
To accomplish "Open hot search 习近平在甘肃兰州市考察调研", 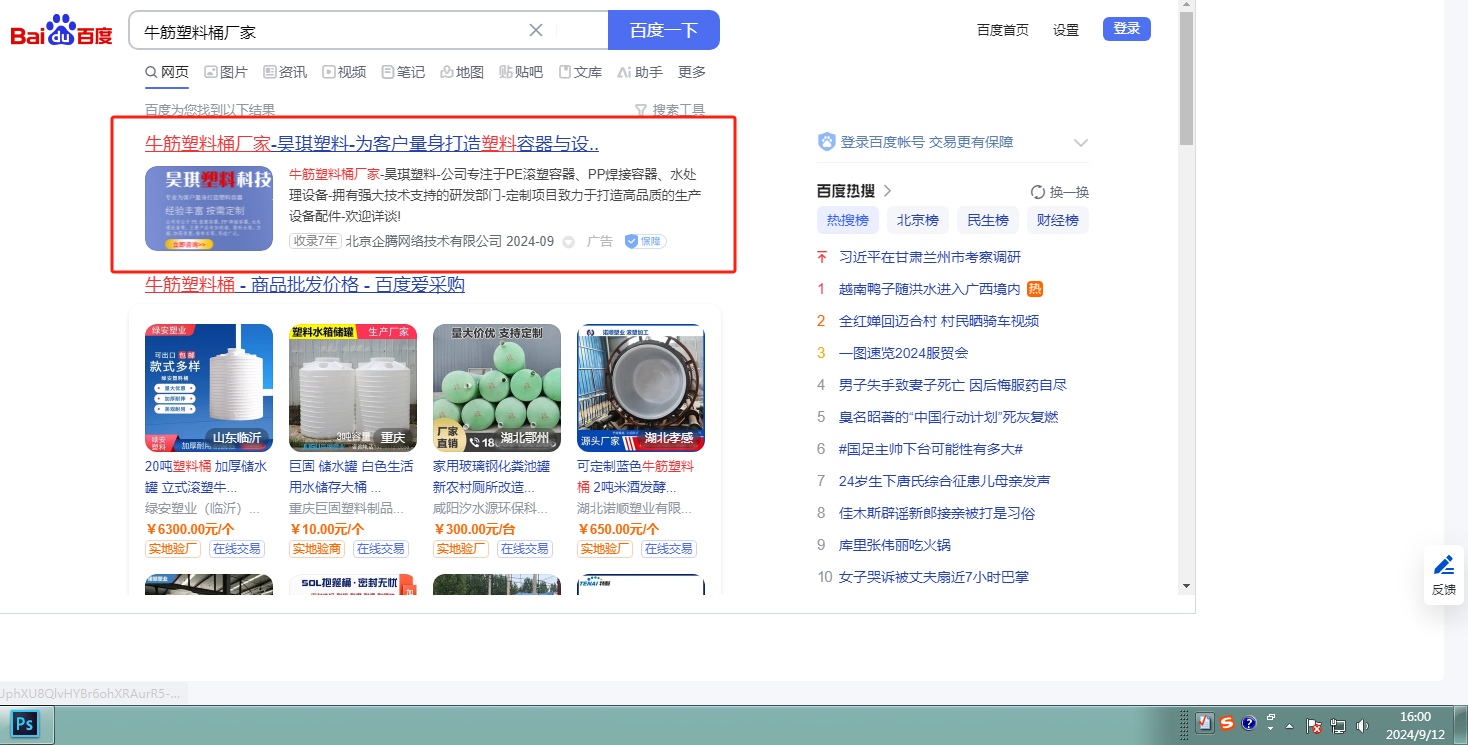I will coord(930,257).
